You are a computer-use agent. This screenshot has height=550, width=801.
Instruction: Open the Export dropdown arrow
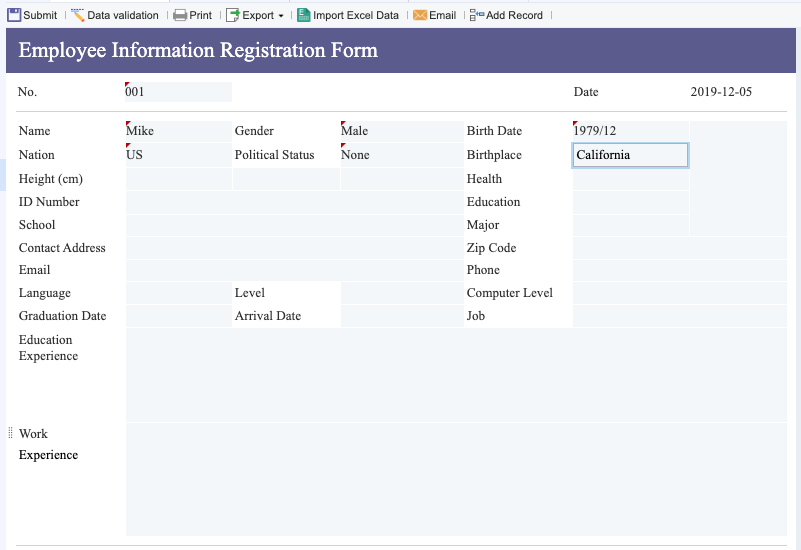click(x=281, y=16)
